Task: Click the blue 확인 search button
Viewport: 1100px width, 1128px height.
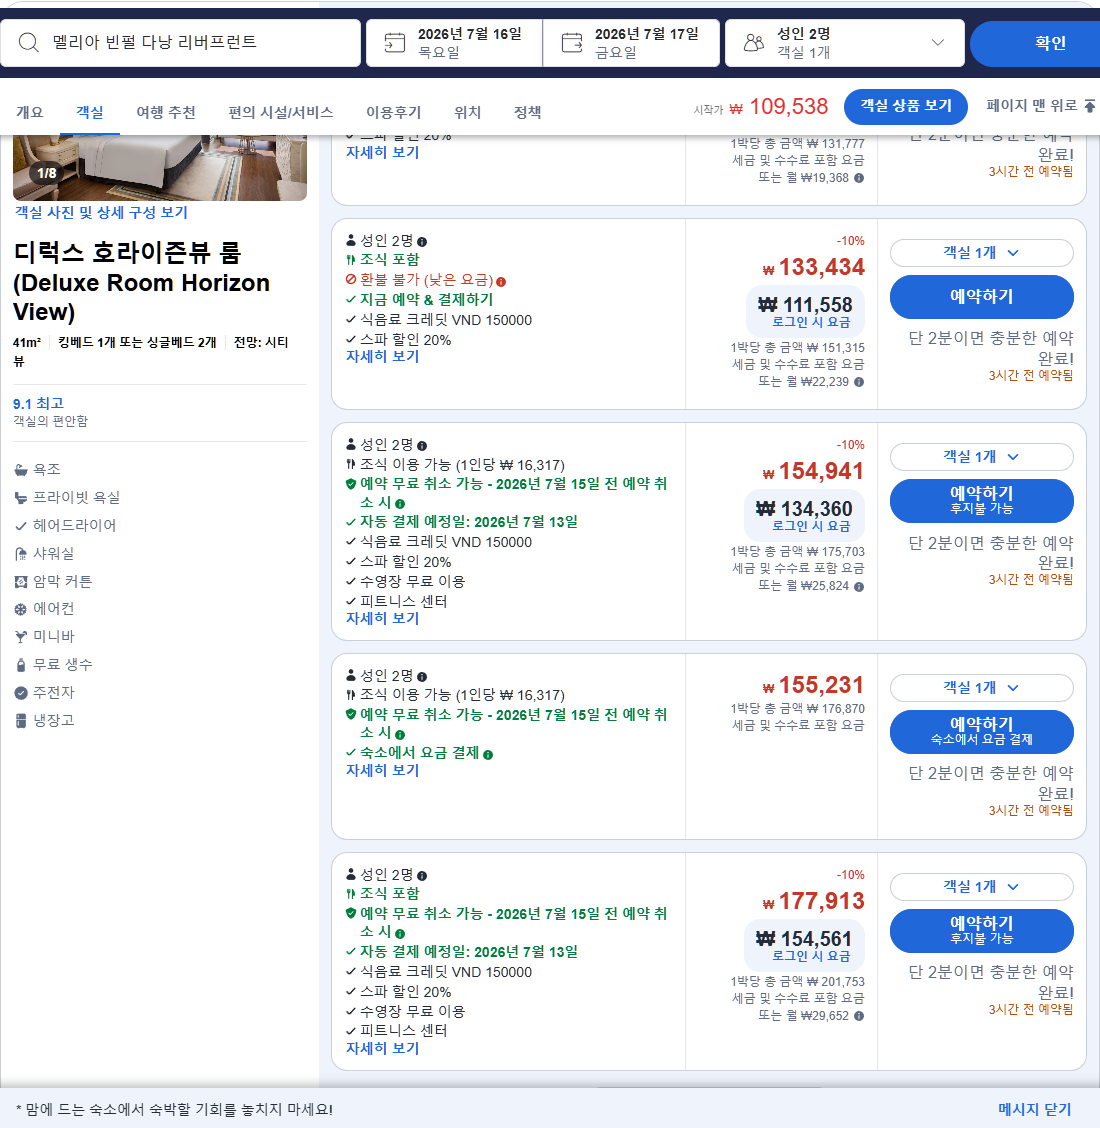Action: point(1035,43)
